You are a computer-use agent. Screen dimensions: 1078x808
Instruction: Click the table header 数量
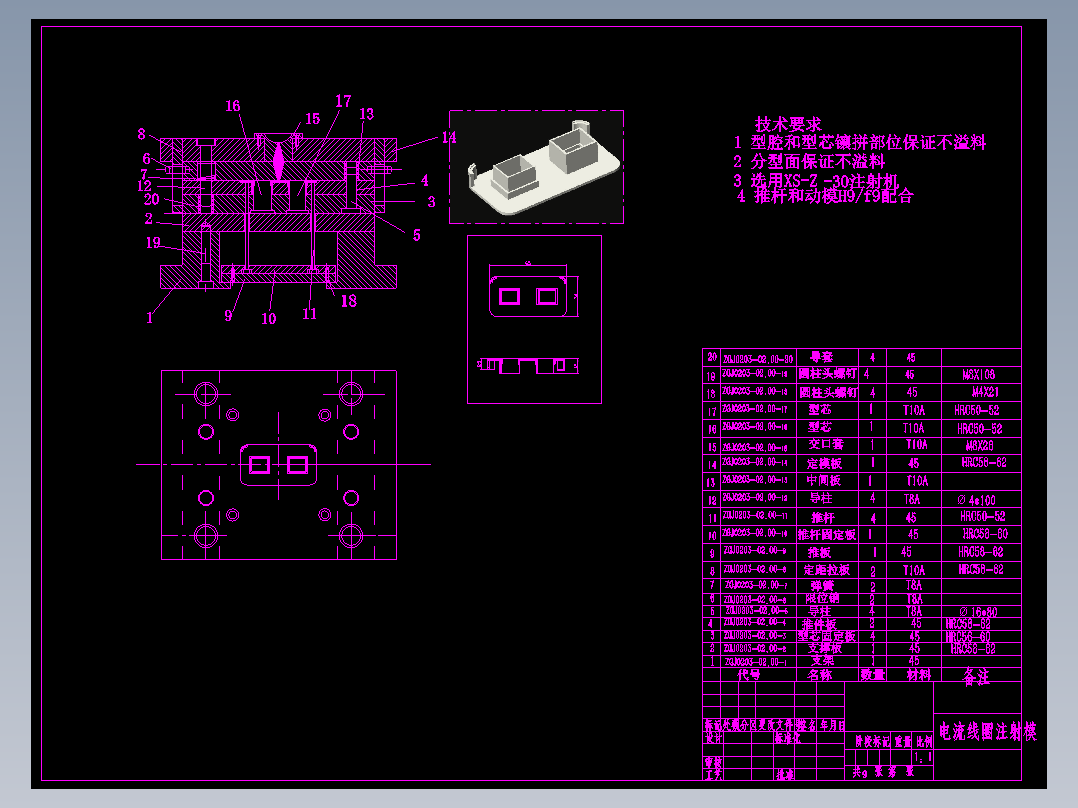pos(872,675)
